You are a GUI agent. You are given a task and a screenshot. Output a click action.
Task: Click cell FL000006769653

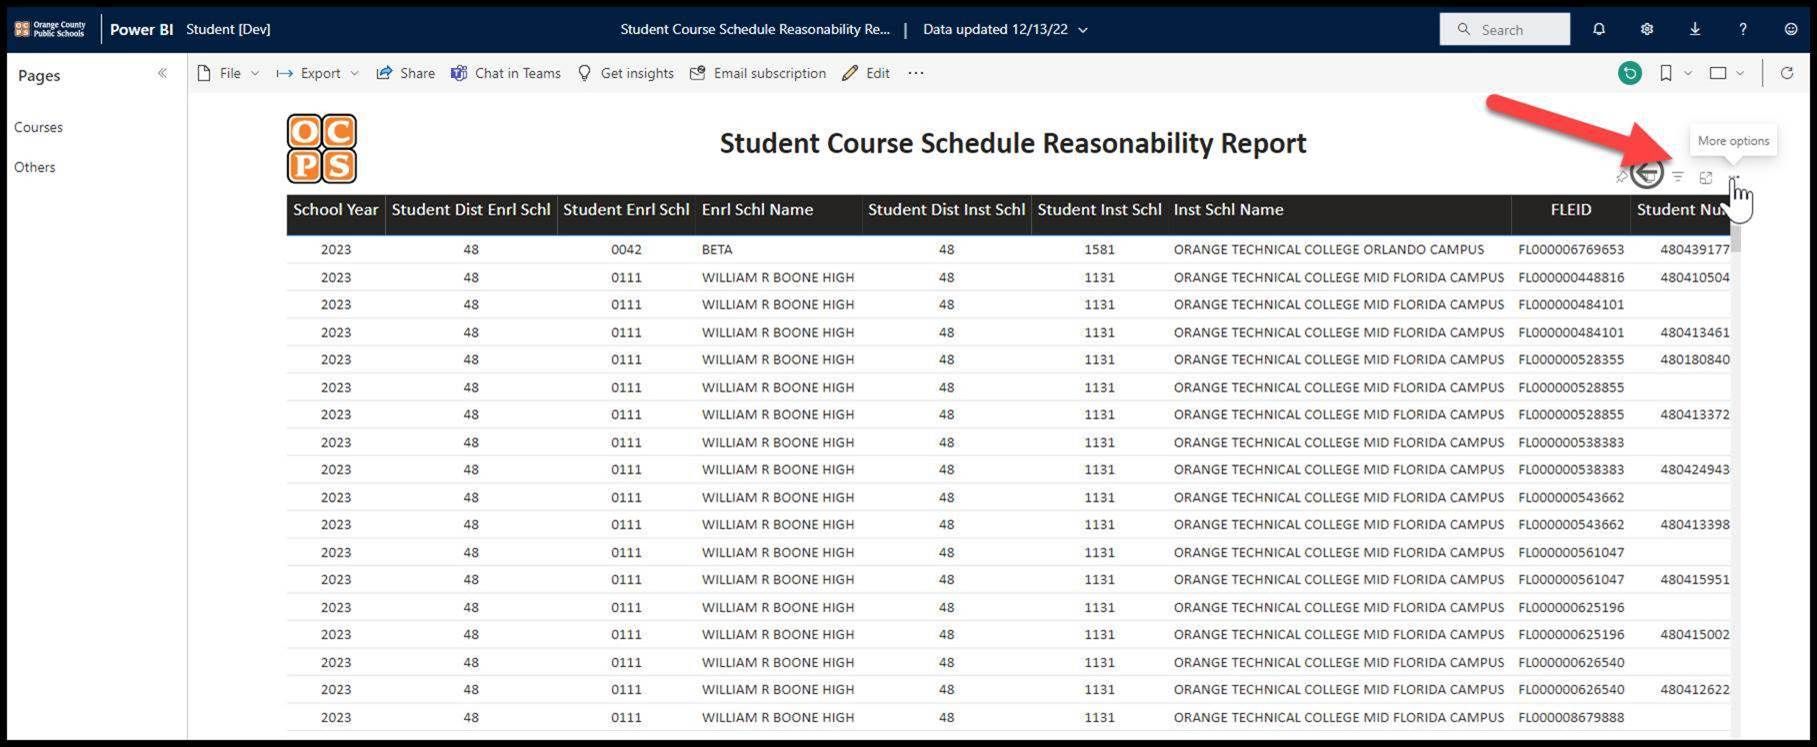click(x=1571, y=250)
